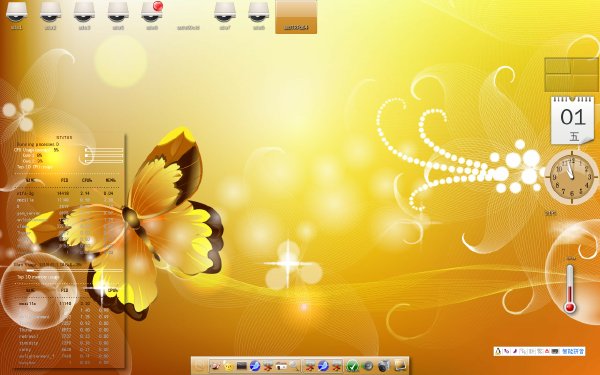Toggle the moon icon in input method bar
Viewport: 600px width, 375px height.
coord(515,351)
